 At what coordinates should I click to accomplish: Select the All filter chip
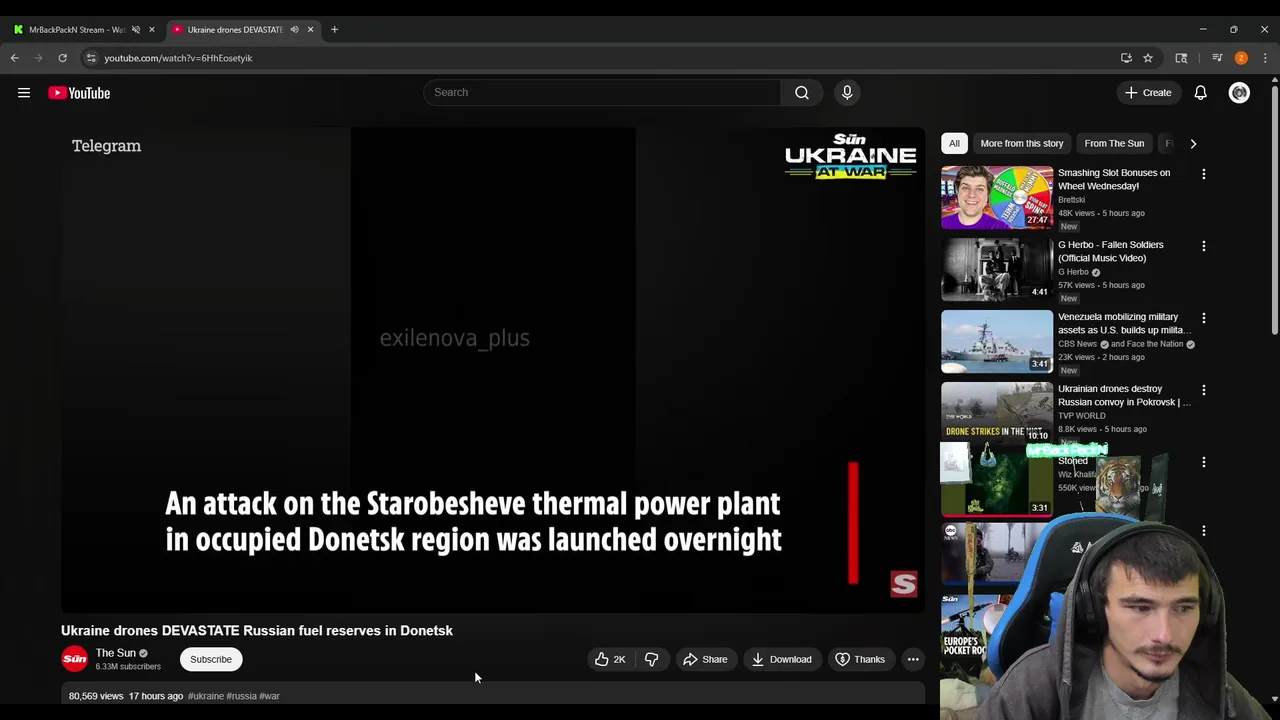[x=954, y=143]
